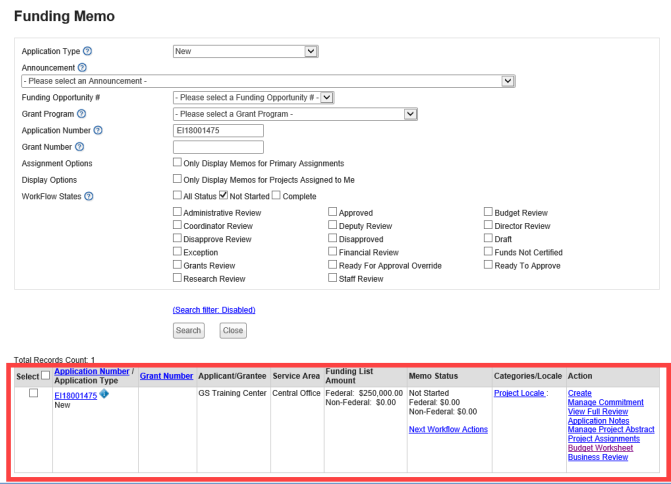Screen dimensions: 671x484
Task: Click the blue diamond icon beside EI18001475
Action: click(x=104, y=394)
